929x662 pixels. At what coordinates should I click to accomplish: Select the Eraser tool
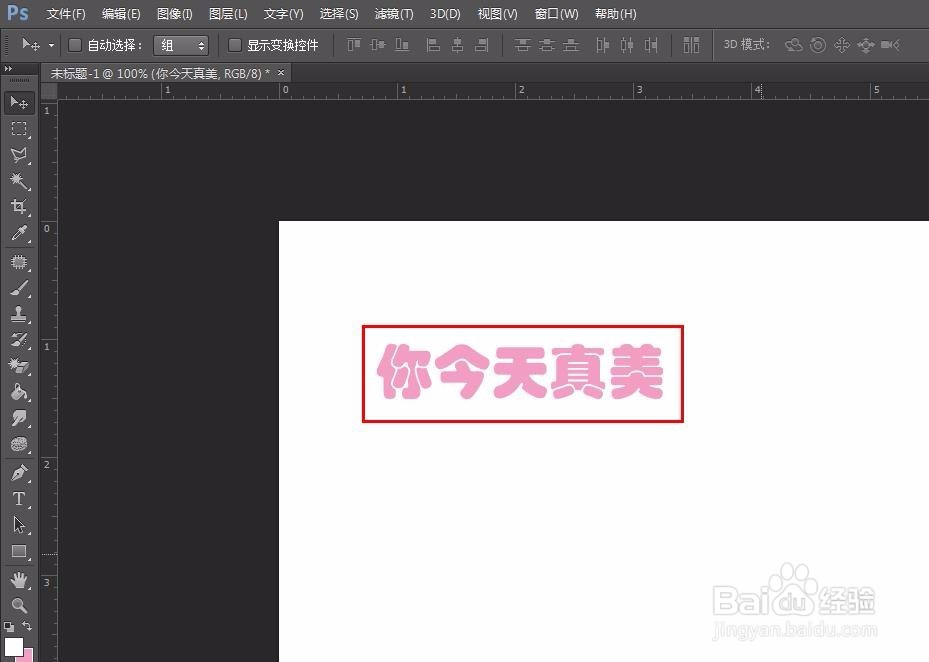pyautogui.click(x=19, y=366)
